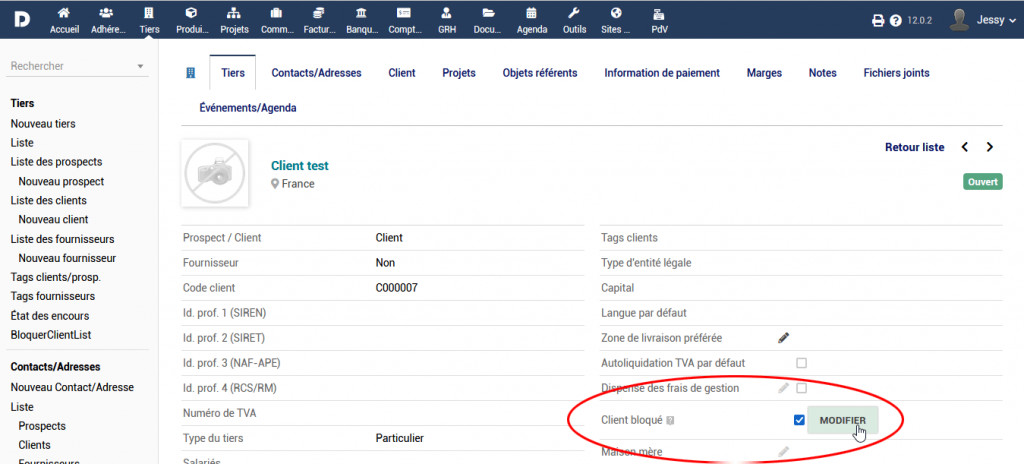Viewport: 1024px width, 464px height.
Task: Uncheck the Client bloqué checkbox
Action: coord(799,420)
